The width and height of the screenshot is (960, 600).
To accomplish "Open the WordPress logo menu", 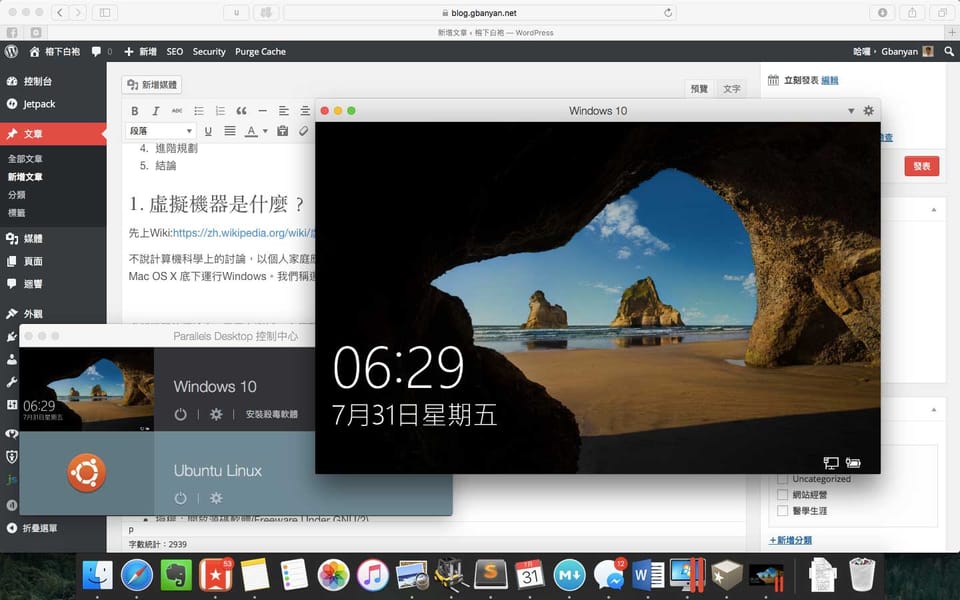I will (x=11, y=51).
